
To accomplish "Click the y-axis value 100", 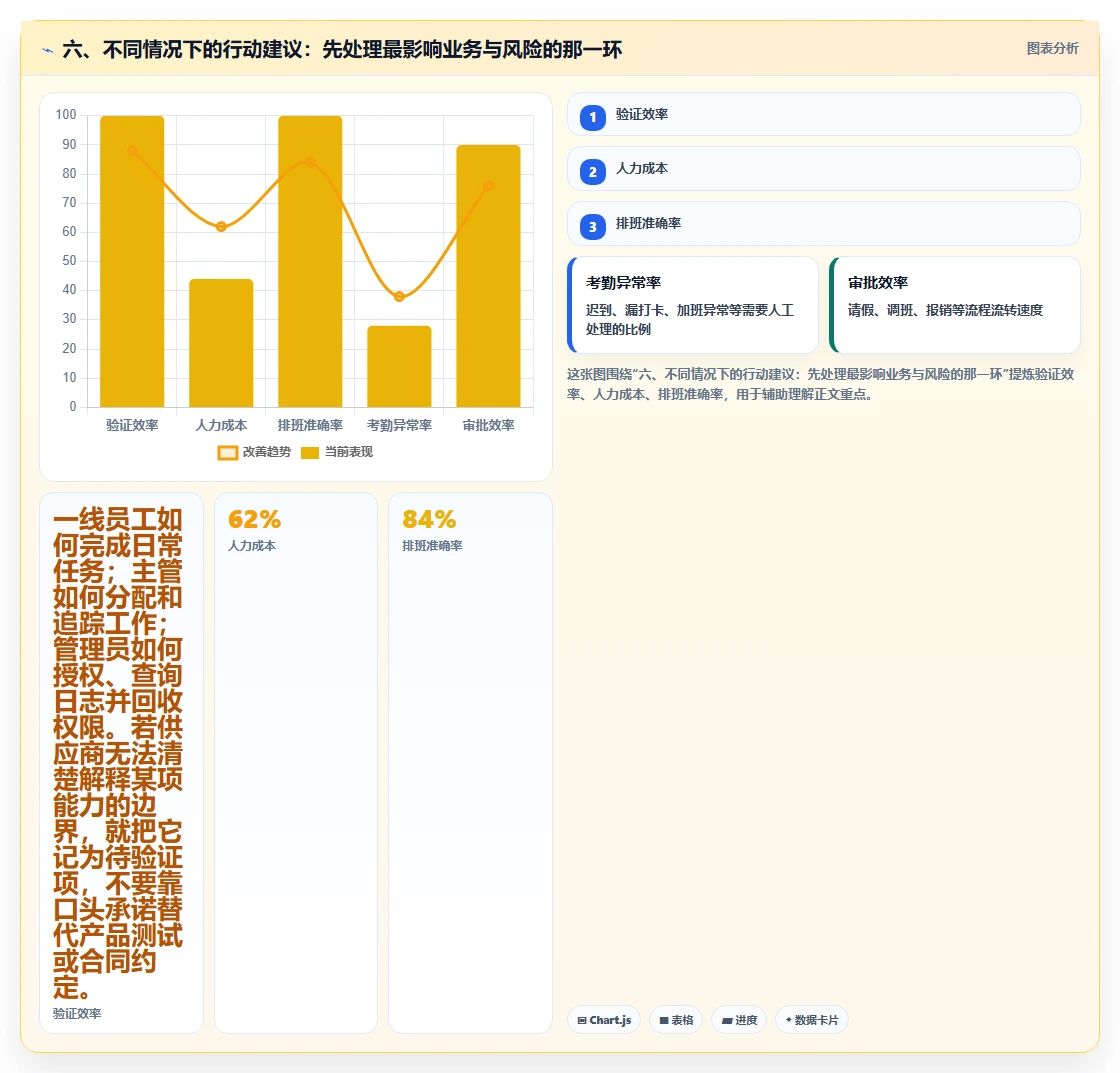I will click(x=66, y=114).
